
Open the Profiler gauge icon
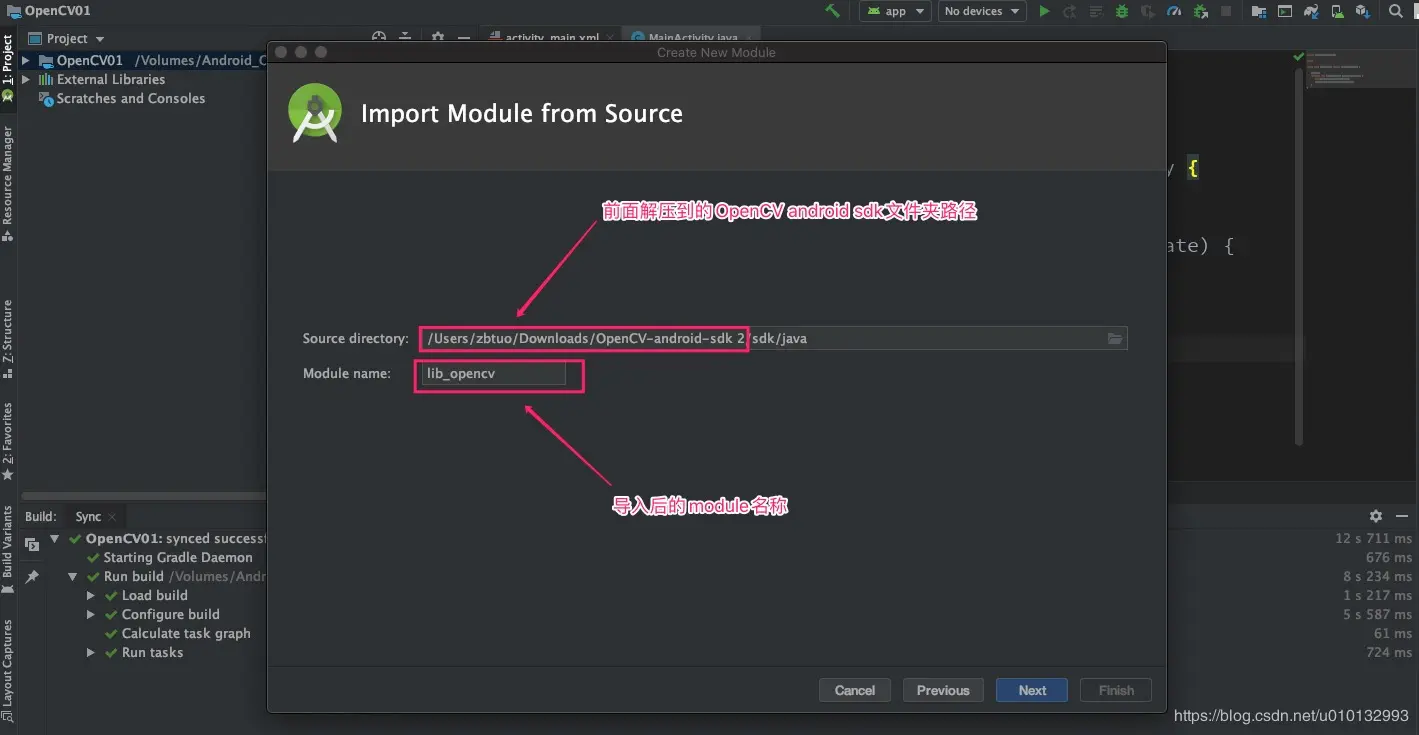point(1174,11)
